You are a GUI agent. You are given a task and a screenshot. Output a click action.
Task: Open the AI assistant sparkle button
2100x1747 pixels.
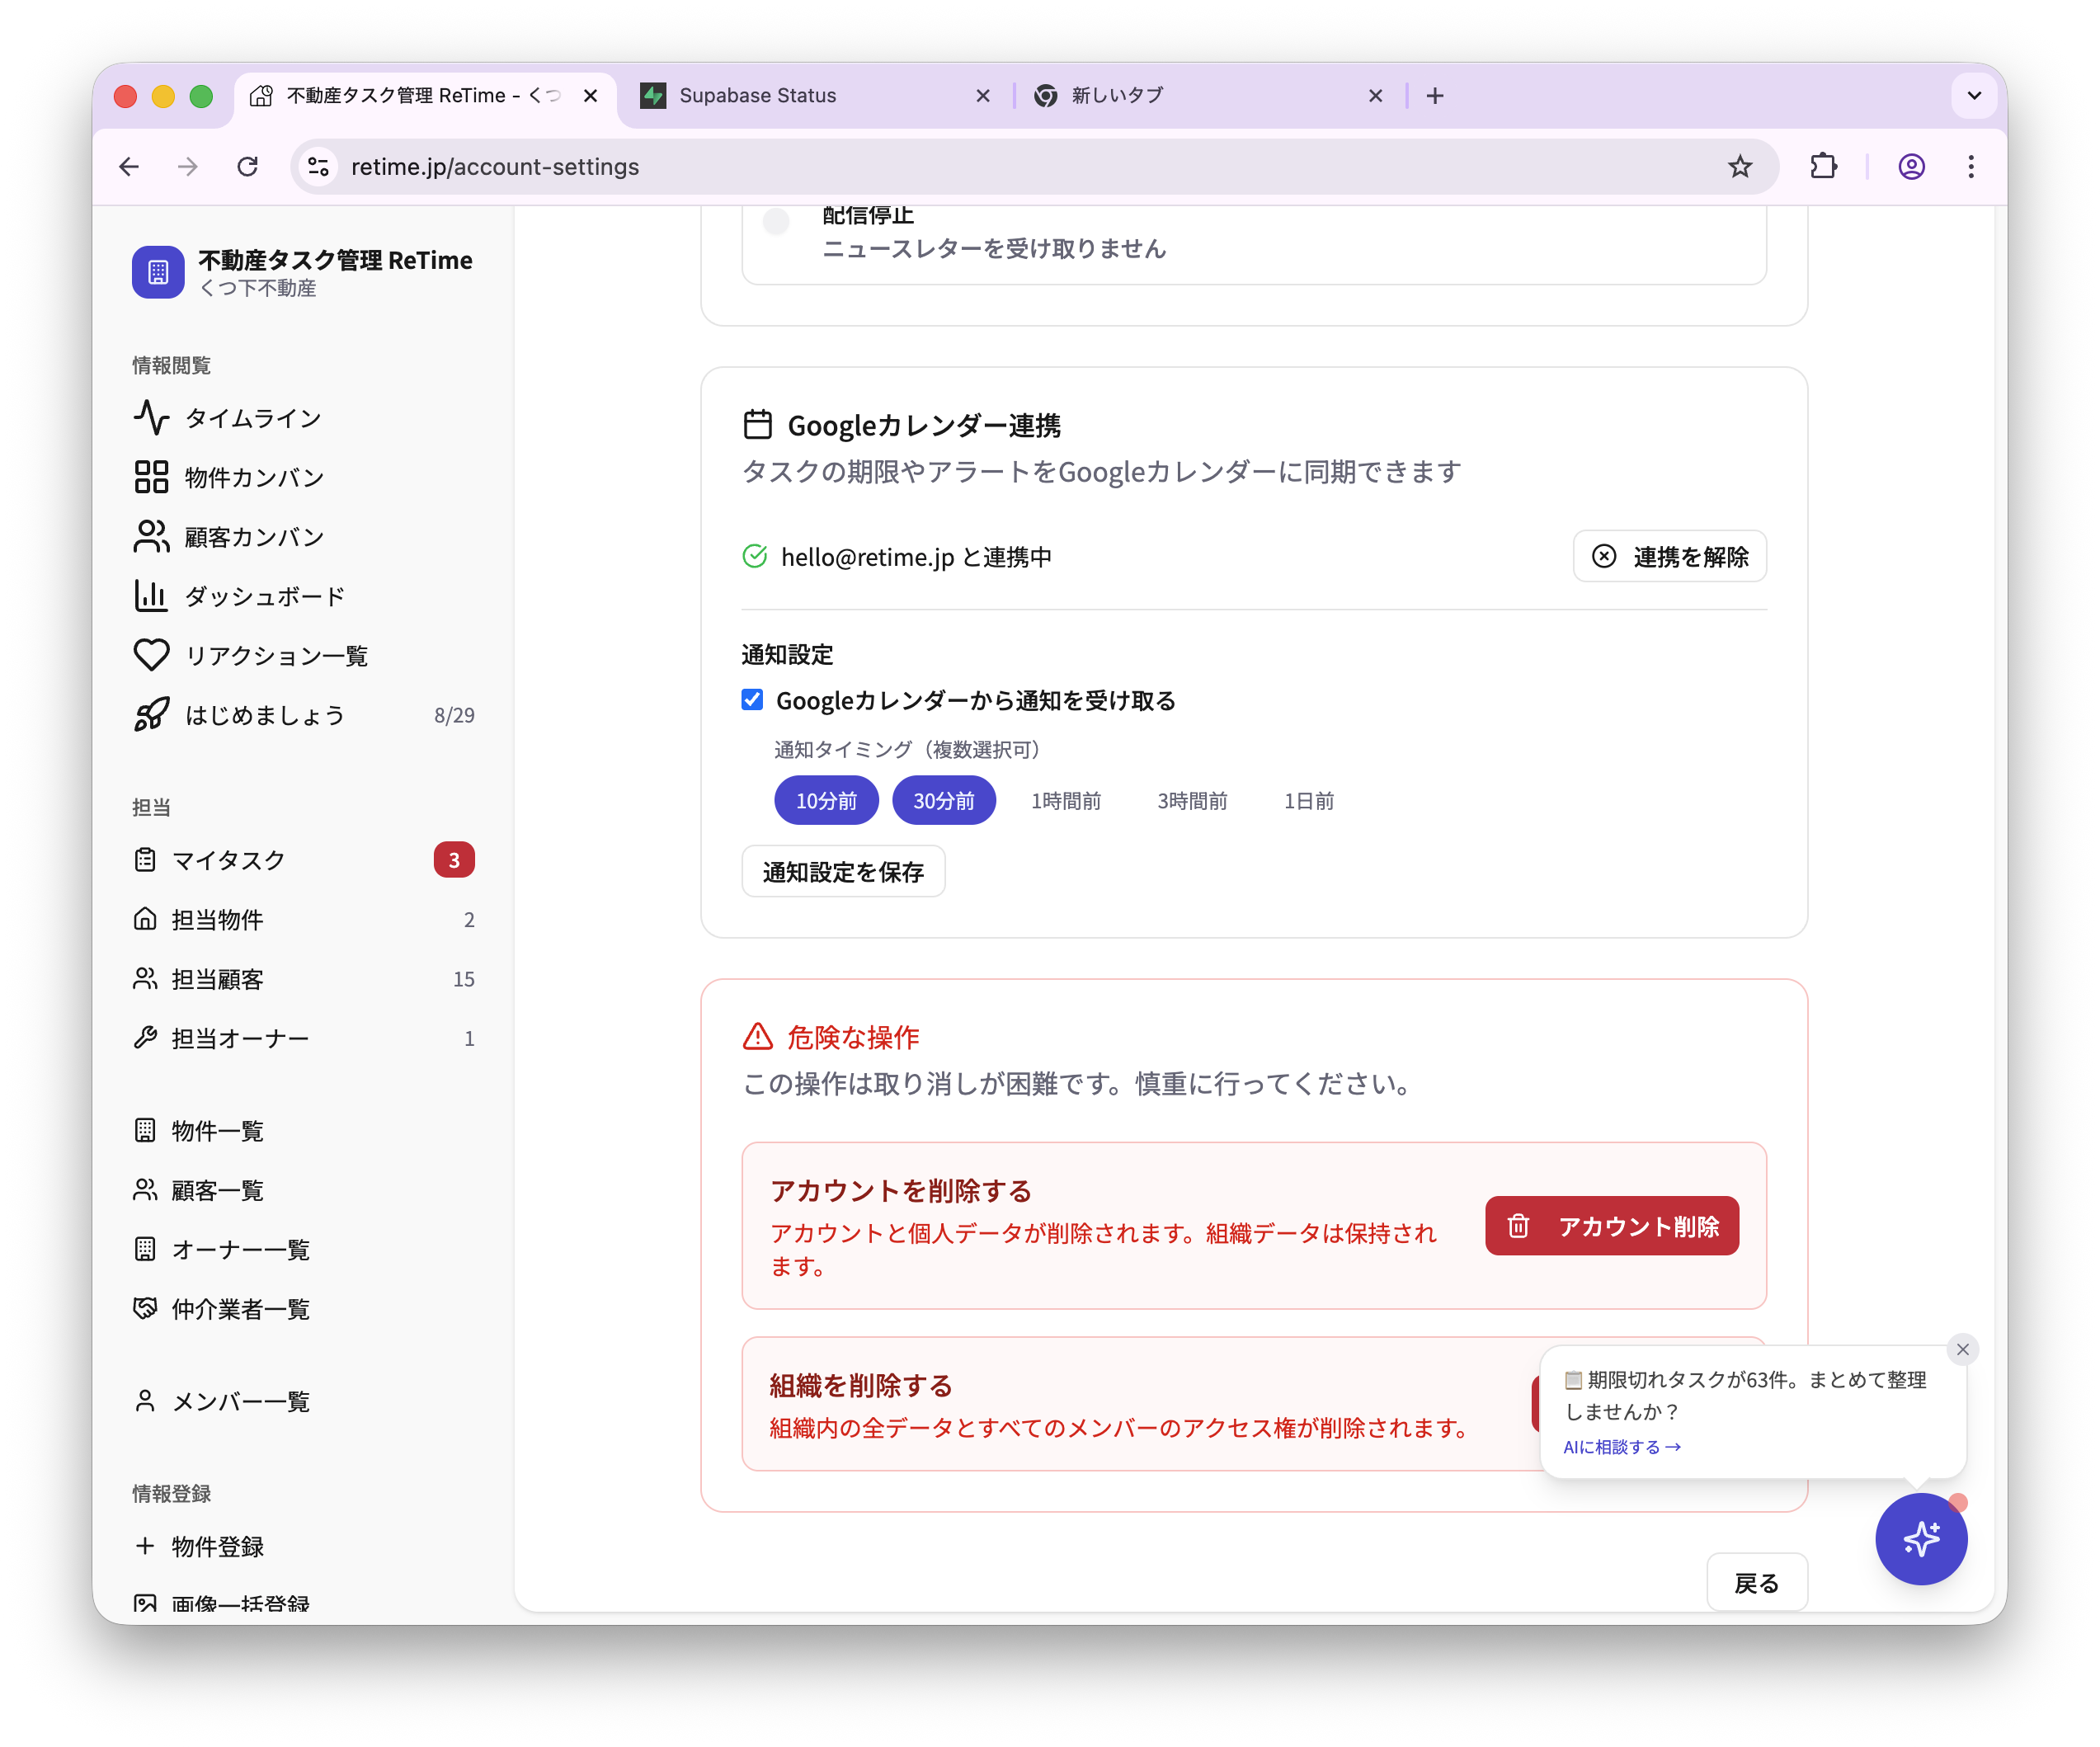(1921, 1539)
